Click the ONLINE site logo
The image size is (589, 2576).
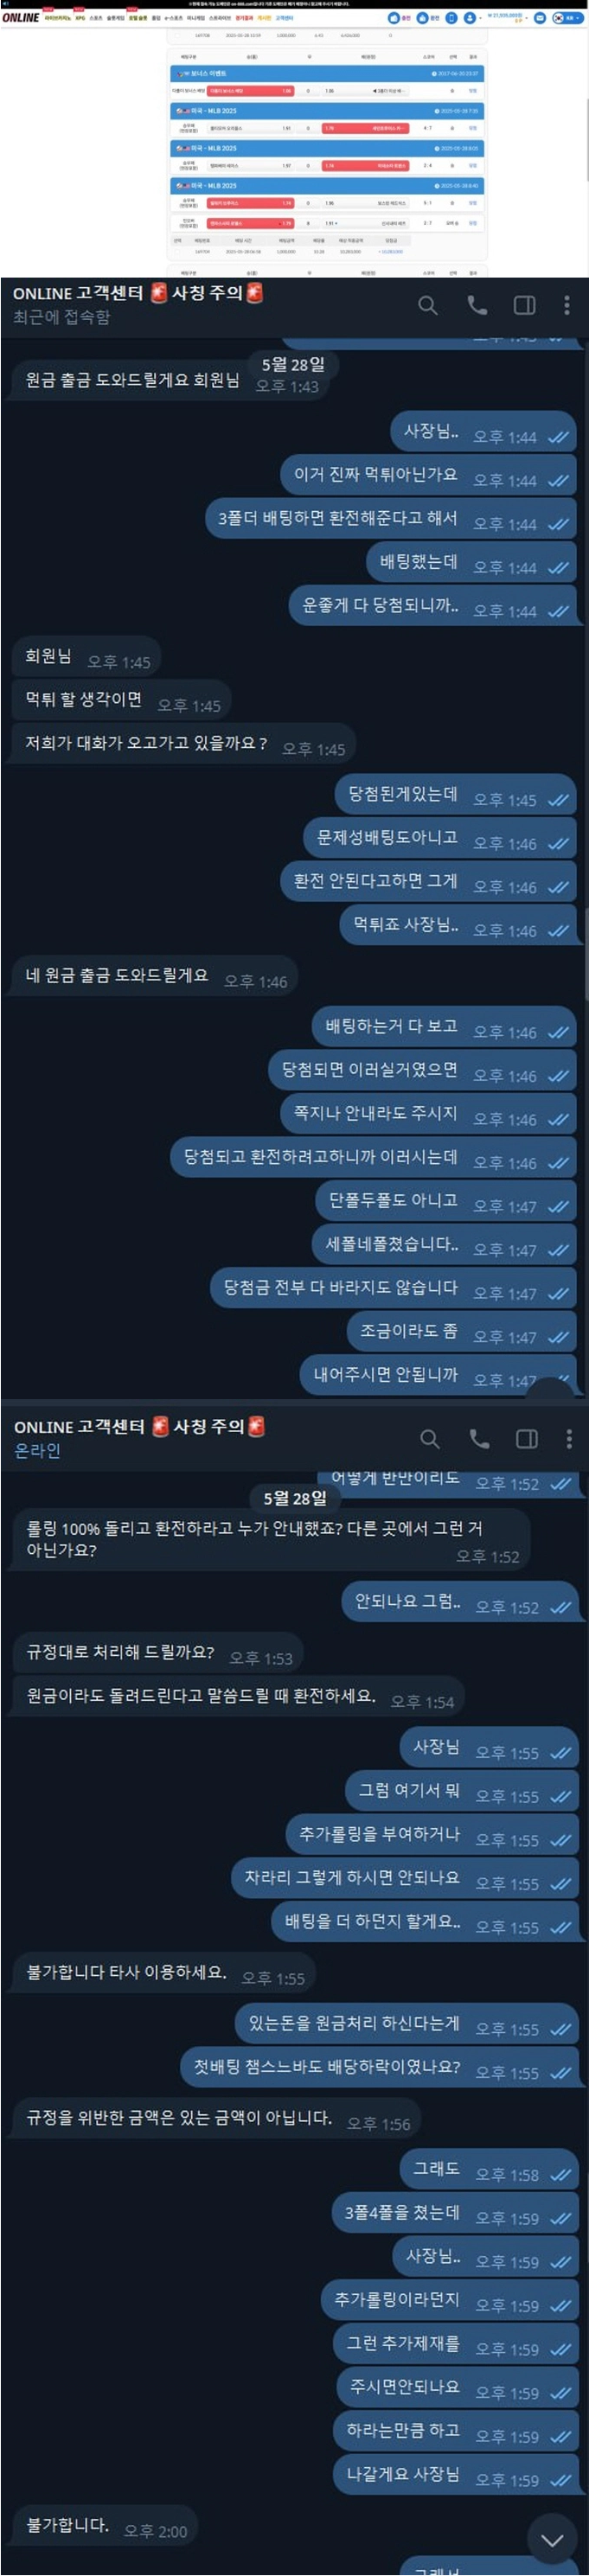coord(20,18)
